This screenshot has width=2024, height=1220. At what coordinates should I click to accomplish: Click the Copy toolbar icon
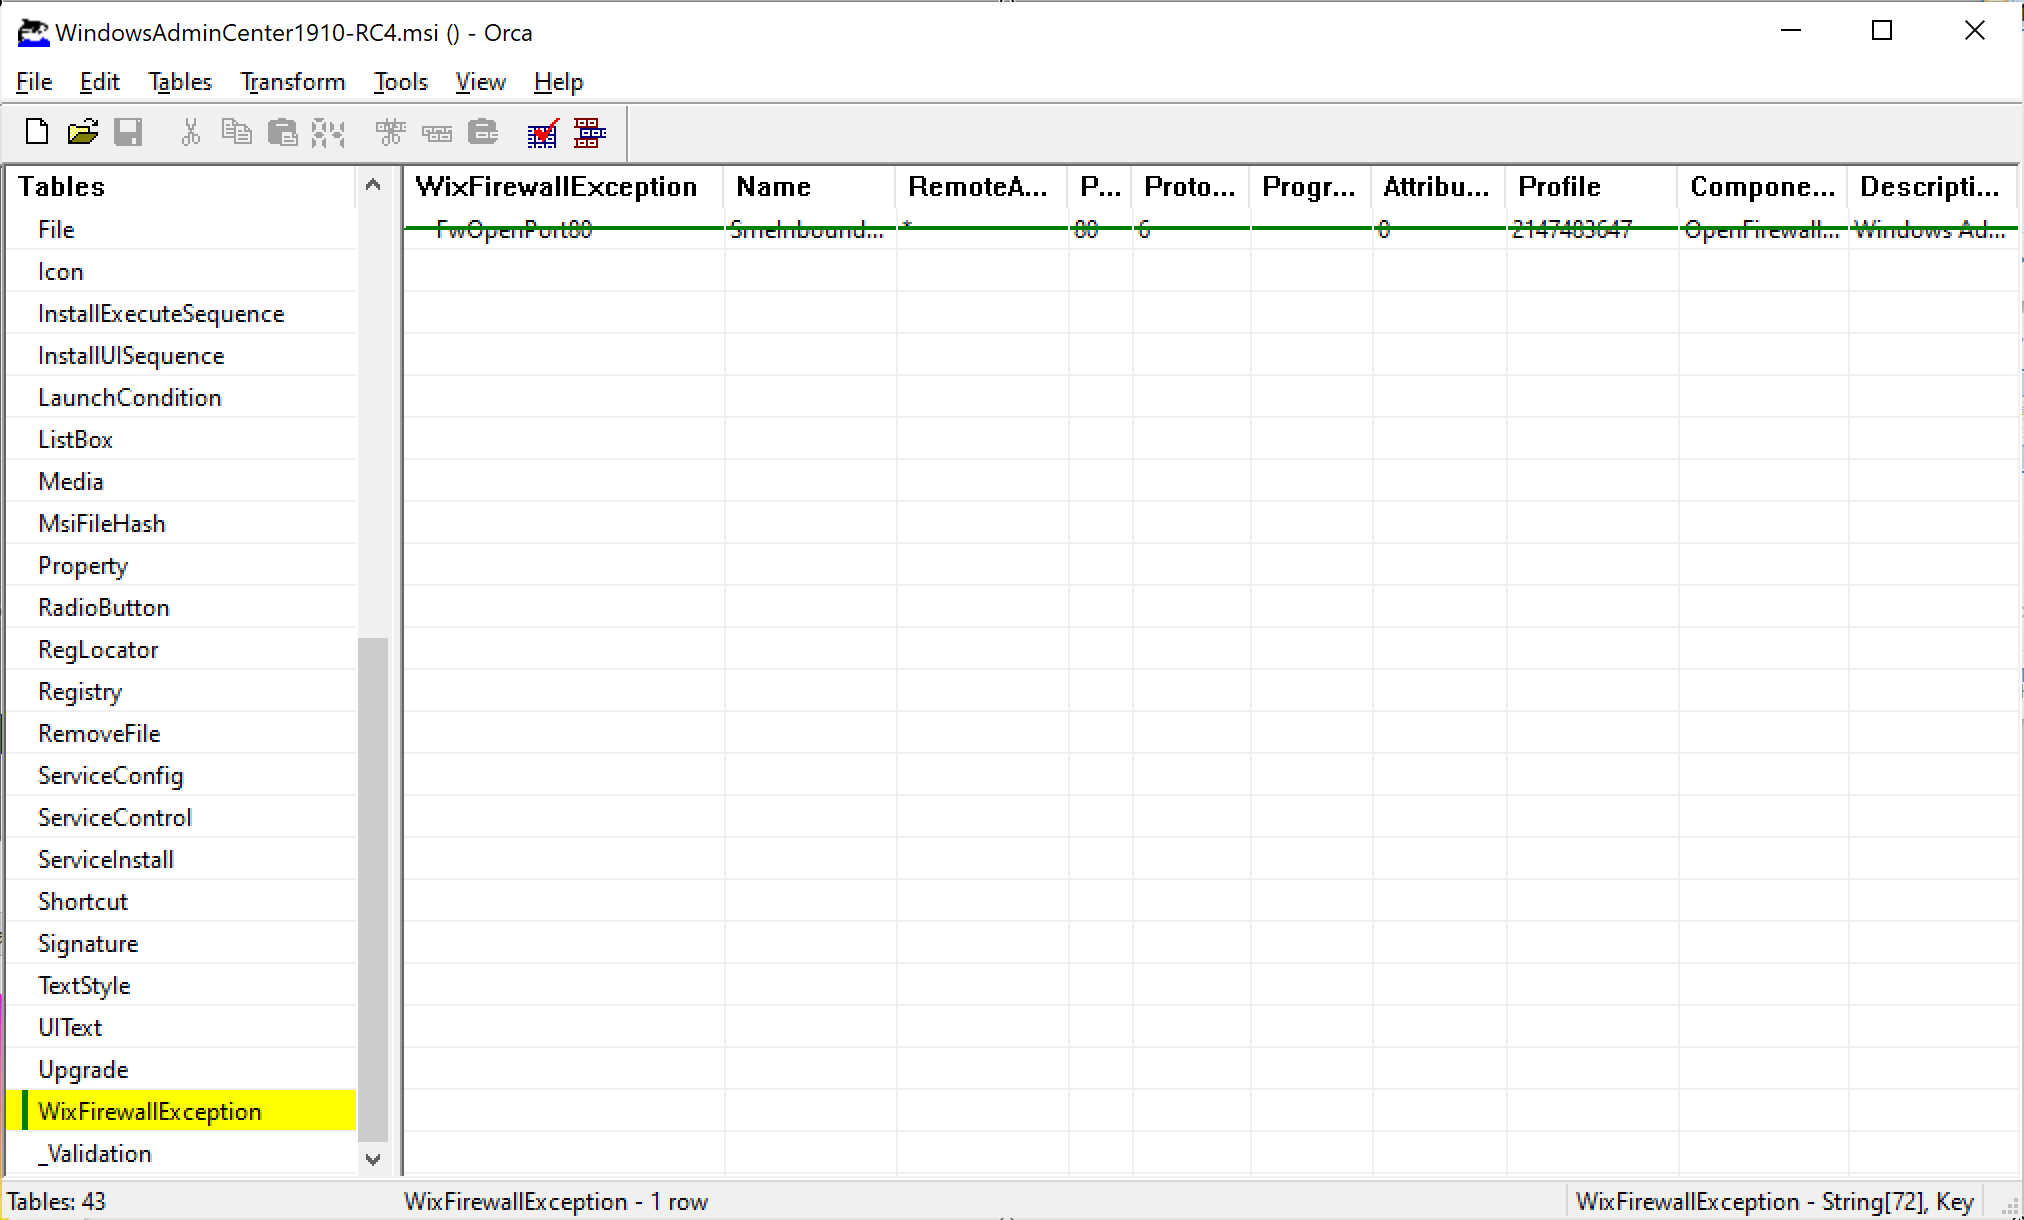tap(236, 132)
